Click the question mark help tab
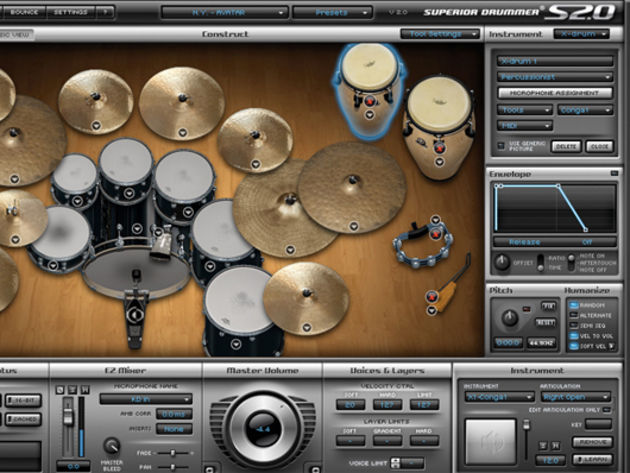 [105, 12]
